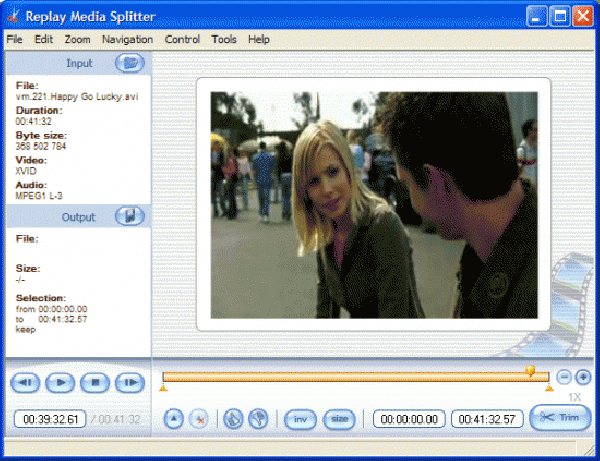Image resolution: width=600 pixels, height=461 pixels.
Task: Click the orange timeline seek bar
Action: pyautogui.click(x=350, y=377)
